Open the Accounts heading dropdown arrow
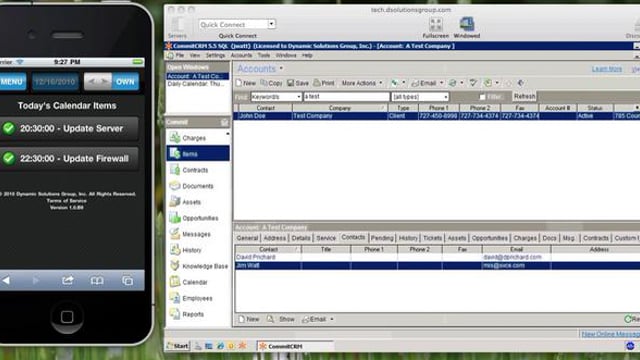Screen dimensions: 640x360 (281, 68)
